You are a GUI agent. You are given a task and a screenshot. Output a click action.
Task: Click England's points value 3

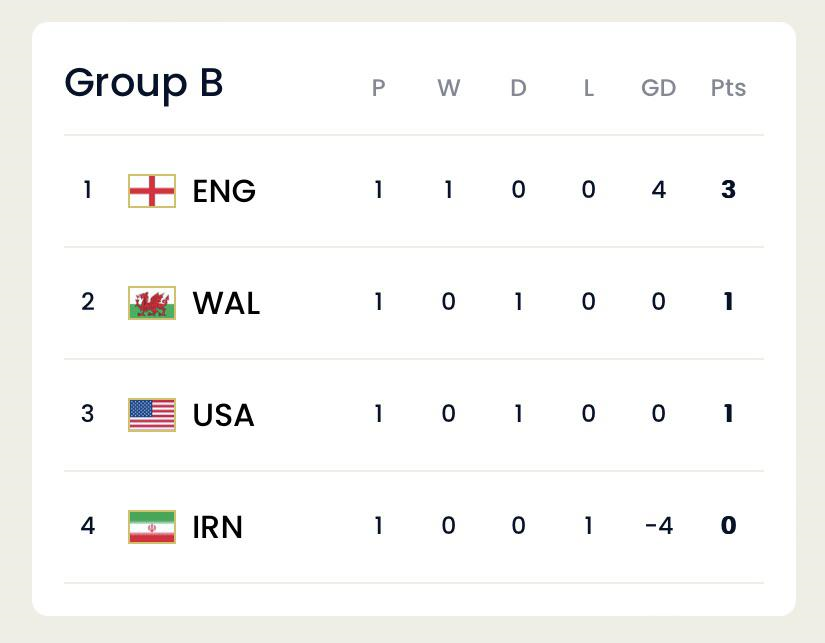coord(728,189)
